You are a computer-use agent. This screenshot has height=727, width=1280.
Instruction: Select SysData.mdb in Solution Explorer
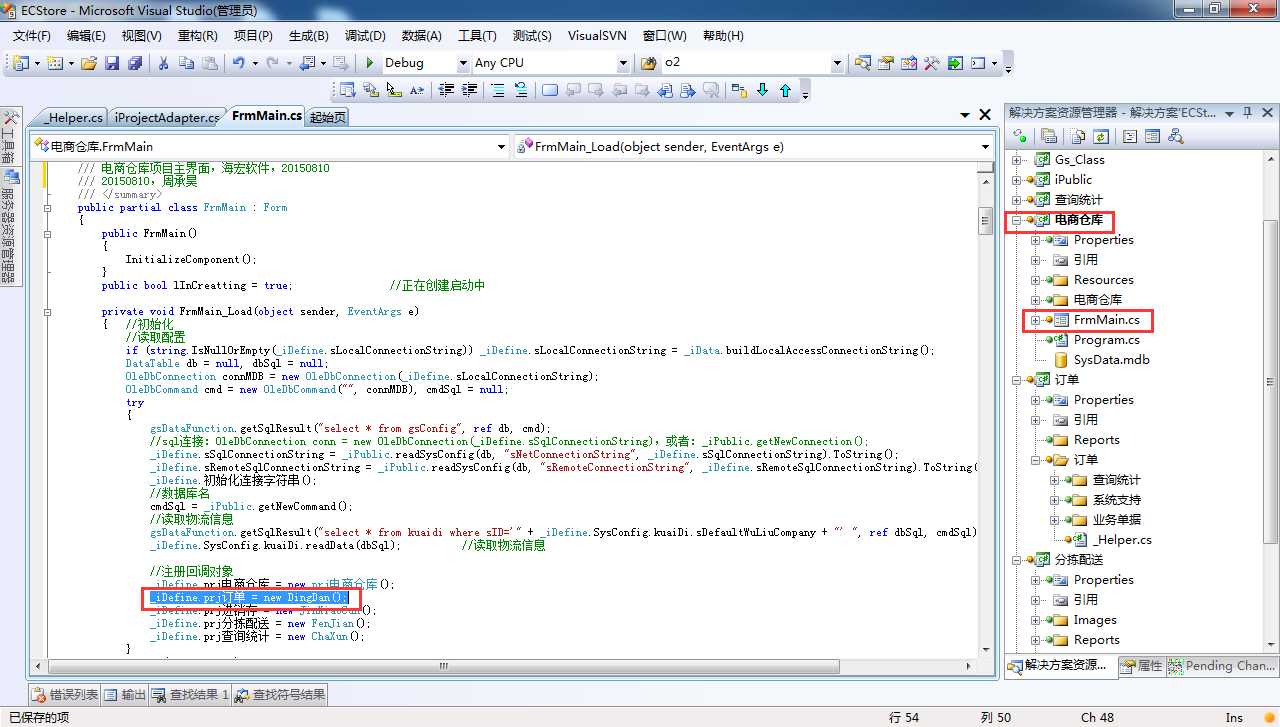click(x=1111, y=360)
